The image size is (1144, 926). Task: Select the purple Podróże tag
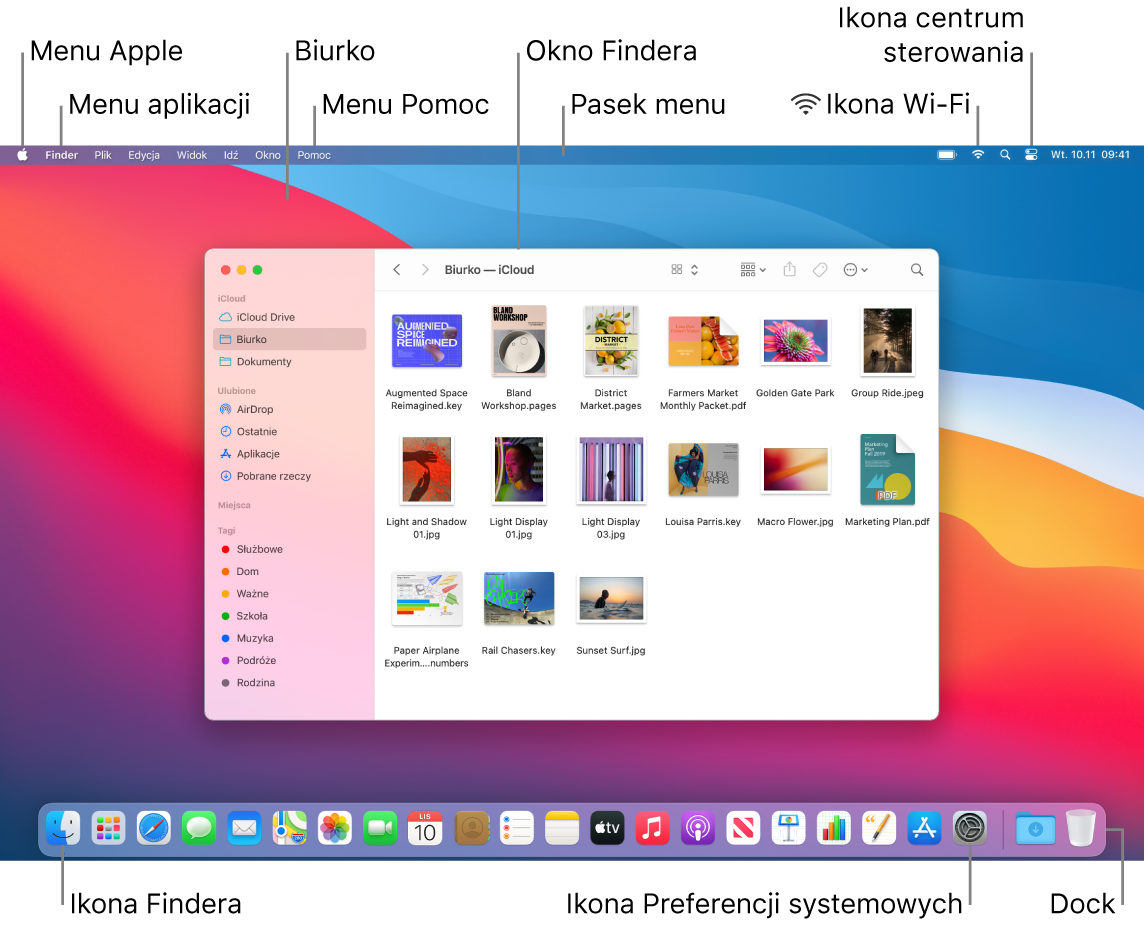click(x=290, y=660)
